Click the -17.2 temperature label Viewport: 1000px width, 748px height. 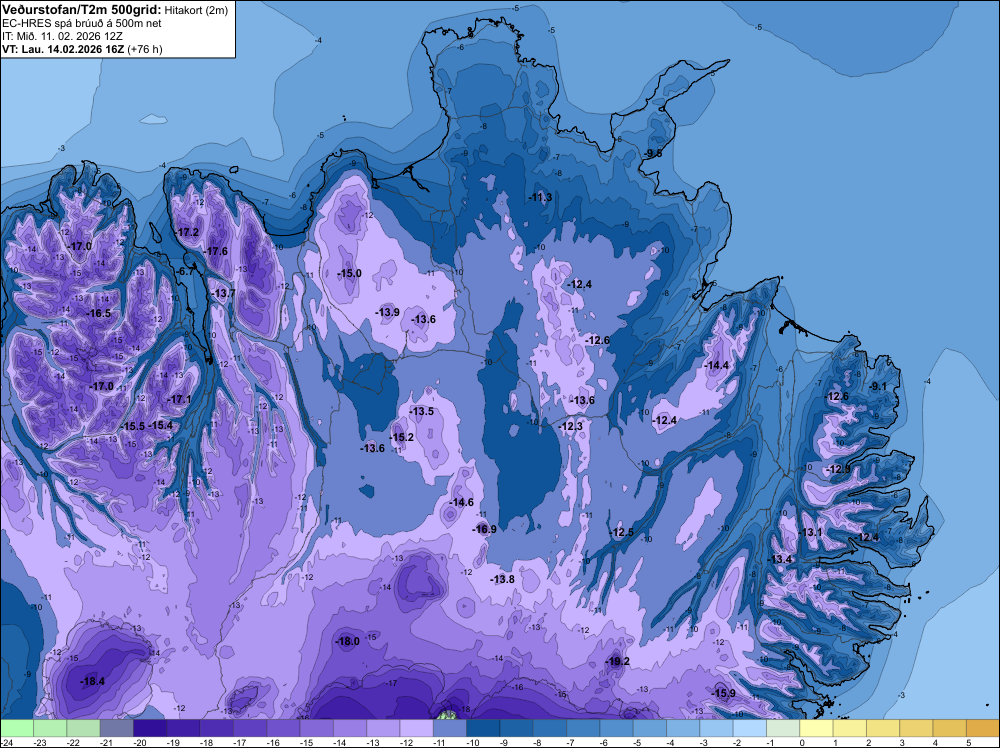click(188, 232)
